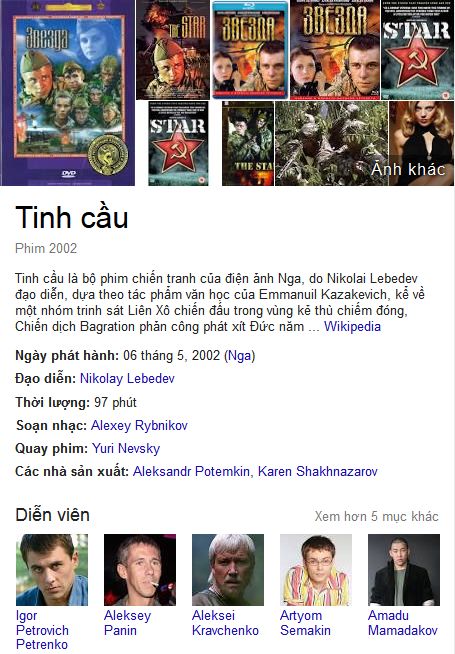Viewport: 455px width, 654px height.
Task: Select the top-right STAR red star poster
Action: coord(418,50)
